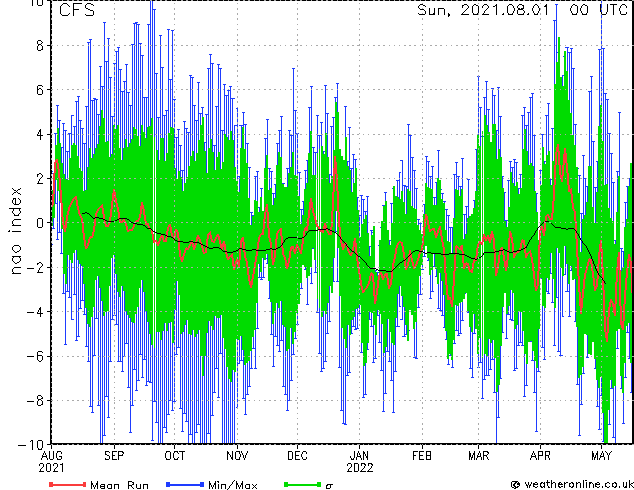Click the NOV month label
This screenshot has width=634, height=490.
pos(237,456)
